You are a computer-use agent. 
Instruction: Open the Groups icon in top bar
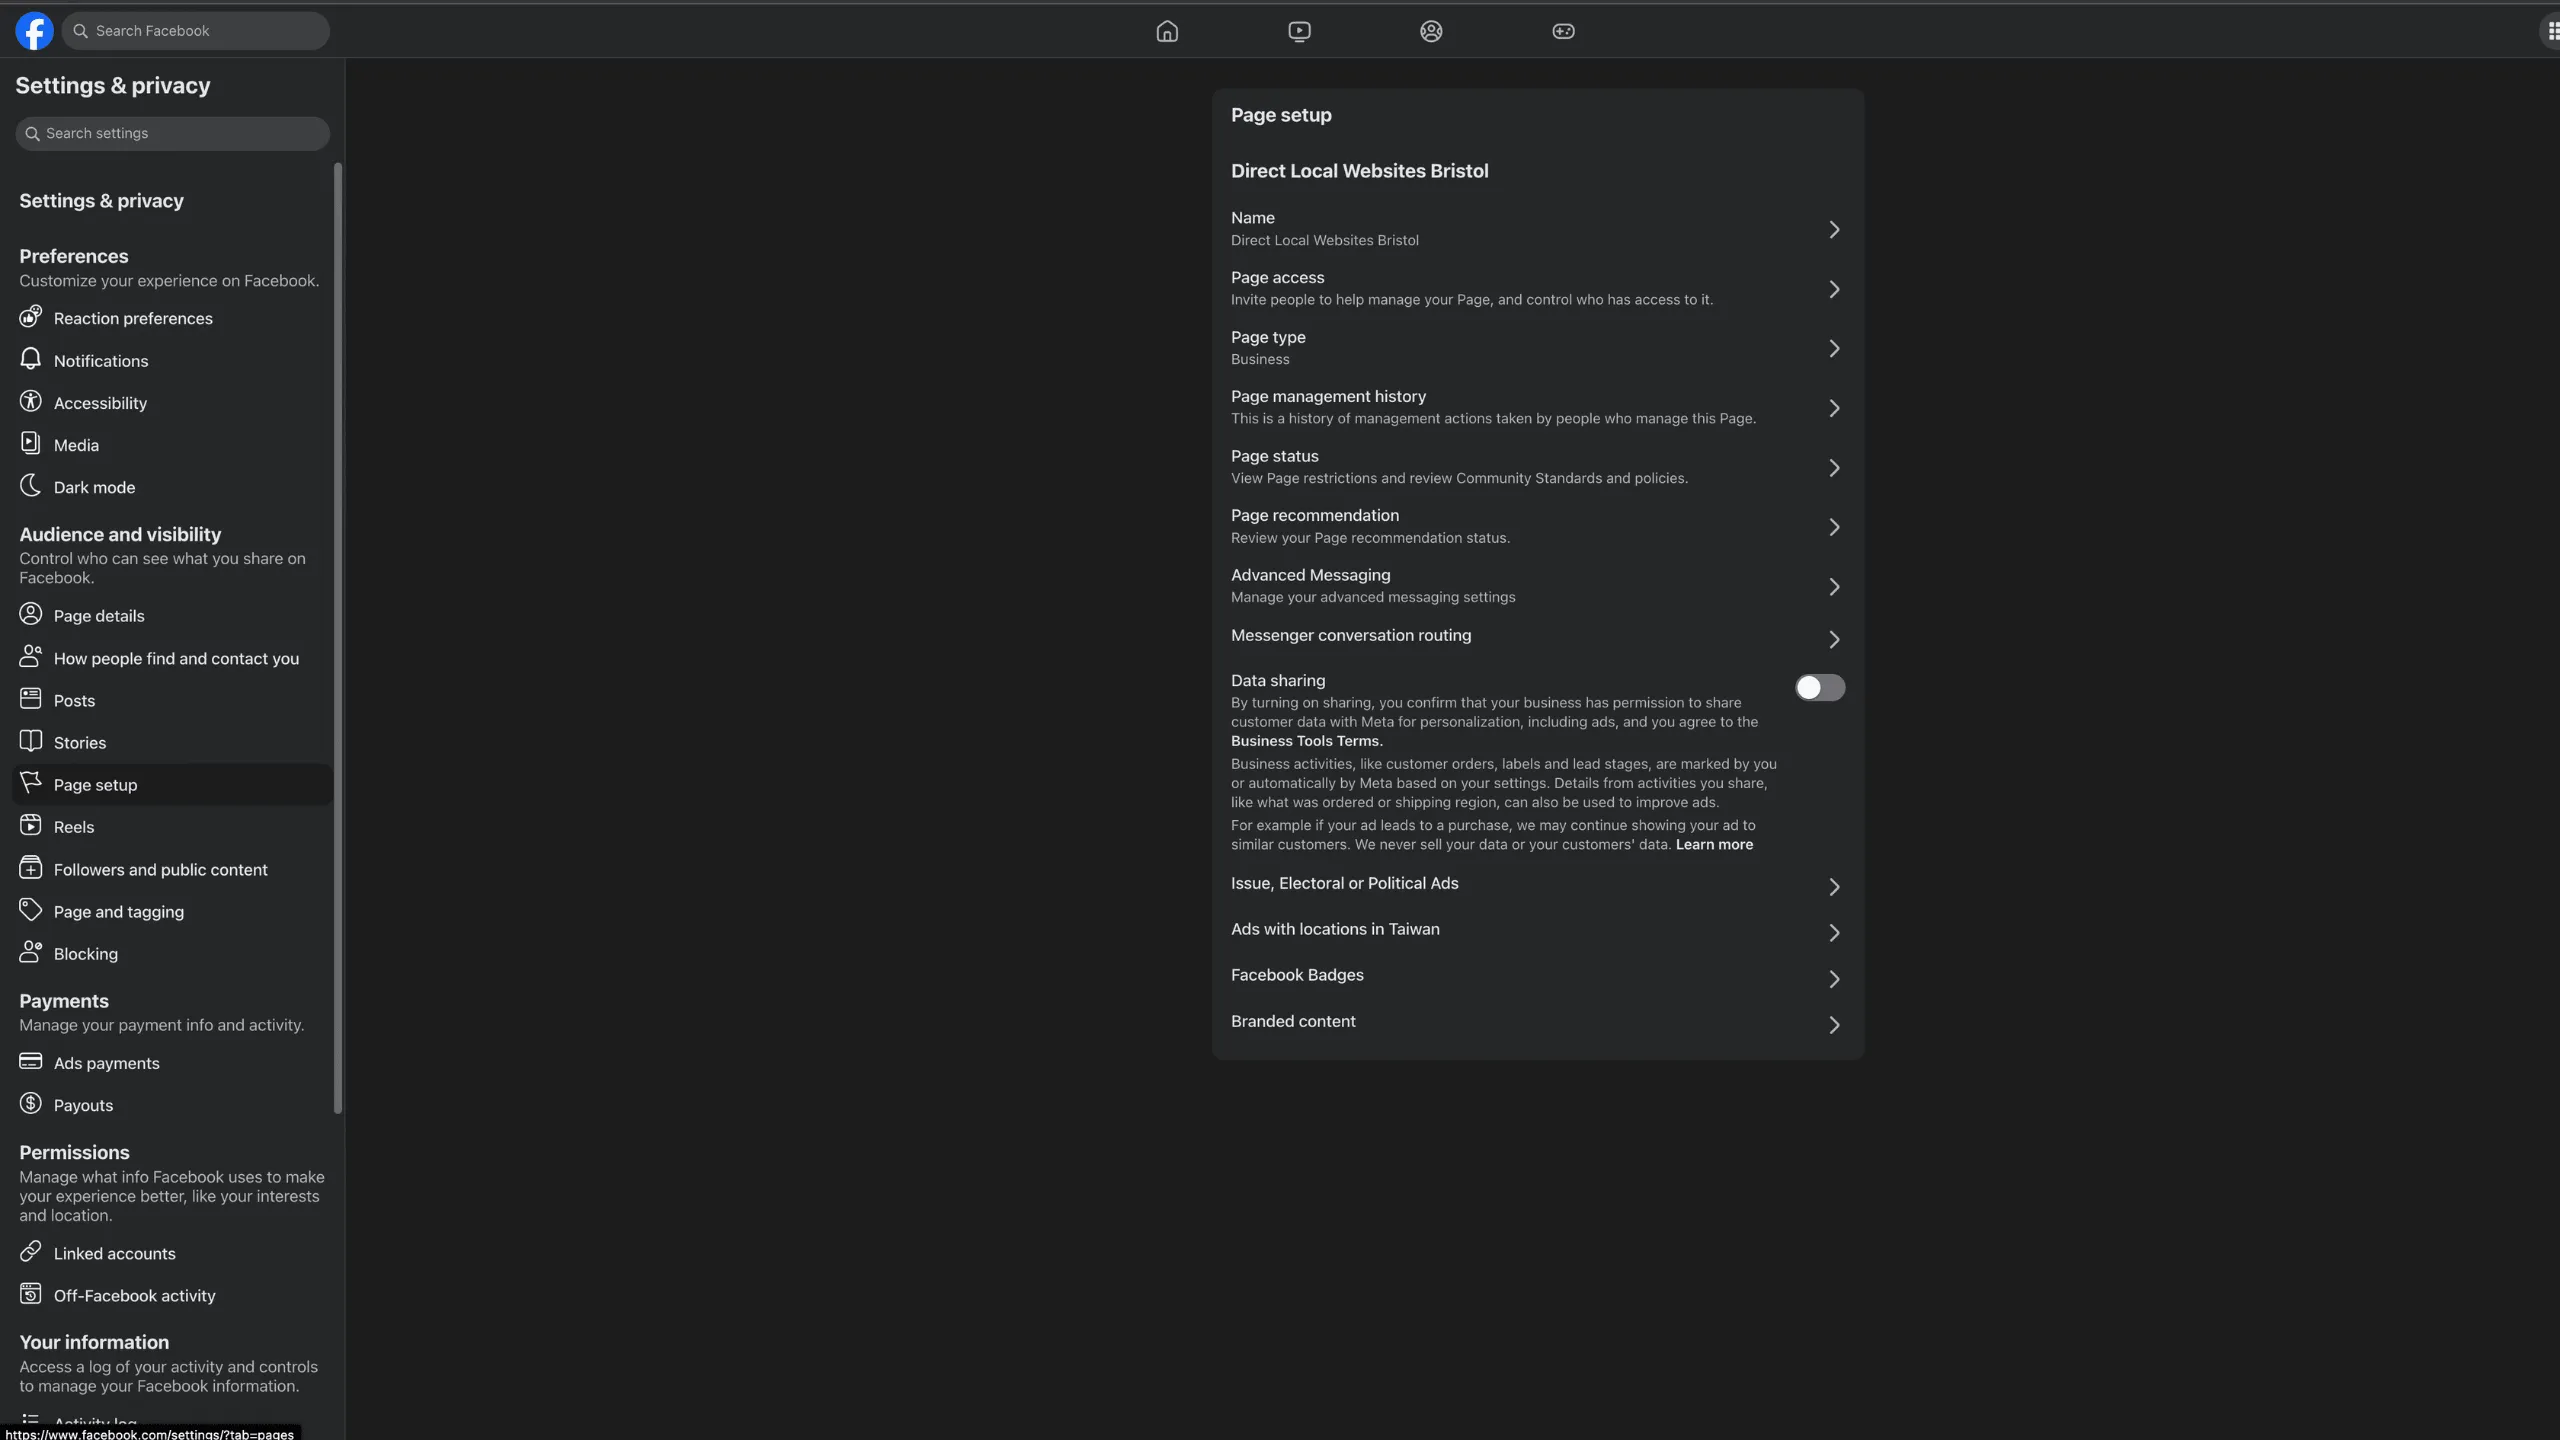pos(1431,31)
